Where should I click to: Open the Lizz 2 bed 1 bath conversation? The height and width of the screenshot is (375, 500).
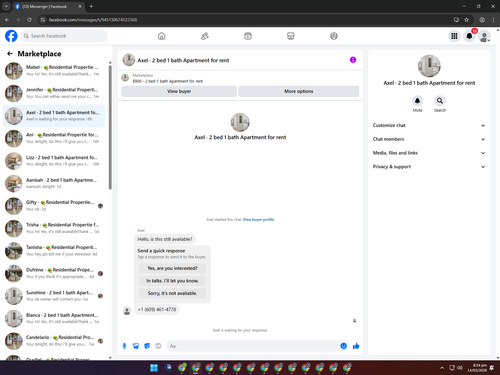tap(54, 161)
